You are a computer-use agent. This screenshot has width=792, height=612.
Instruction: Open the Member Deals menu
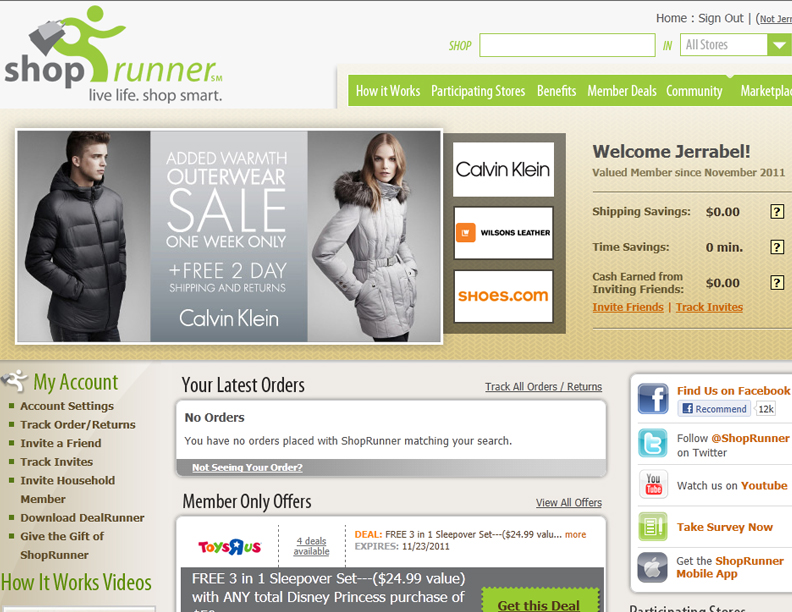[x=622, y=91]
